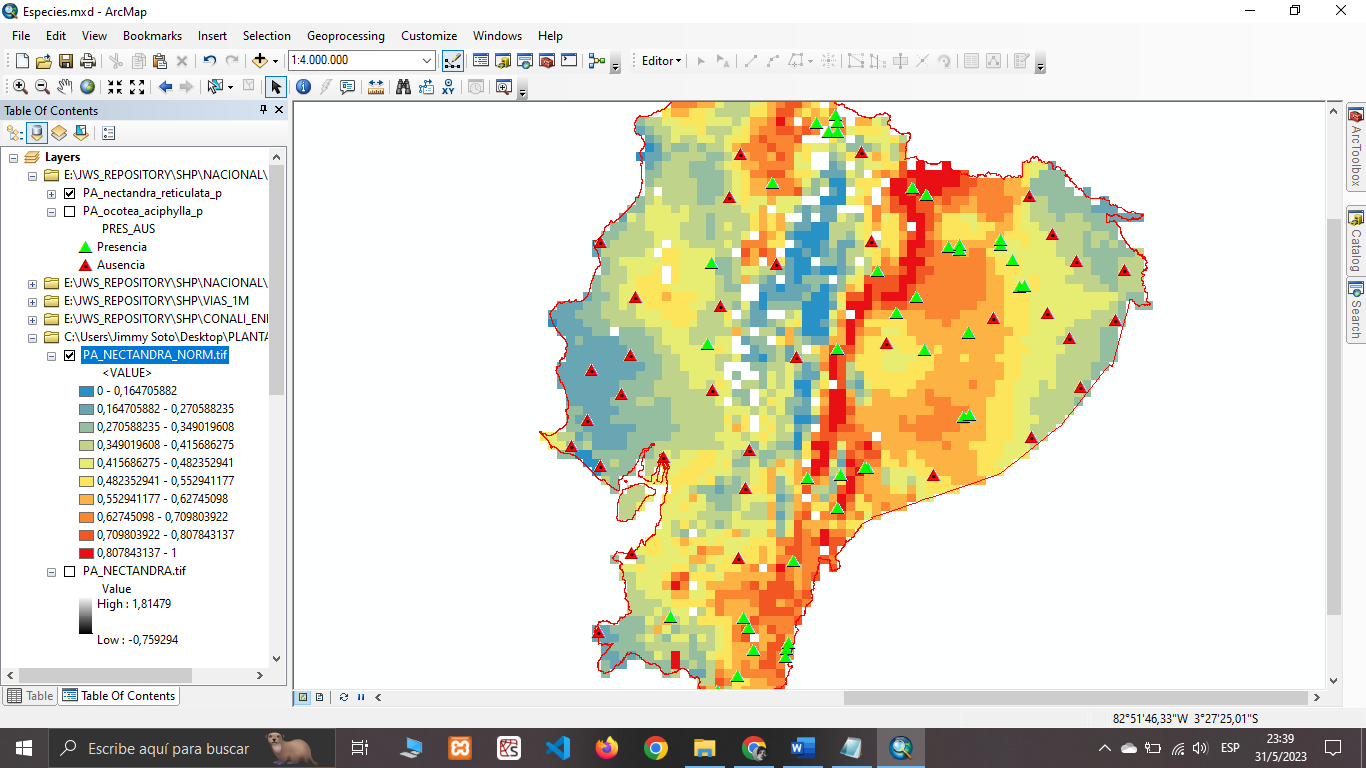Open the Catalog window toolbar icon
Viewport: 1366px width, 768px height.
pyautogui.click(x=503, y=61)
